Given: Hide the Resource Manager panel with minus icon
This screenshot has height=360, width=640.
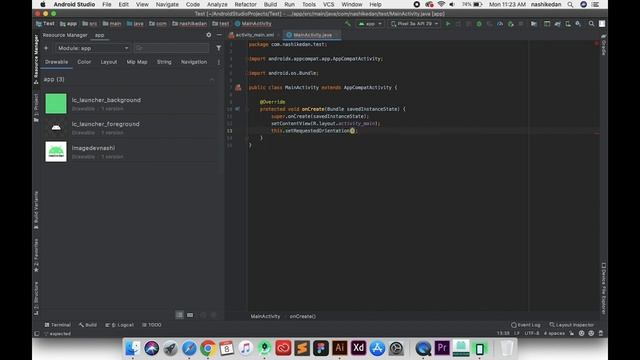Looking at the screenshot, I should click(219, 35).
